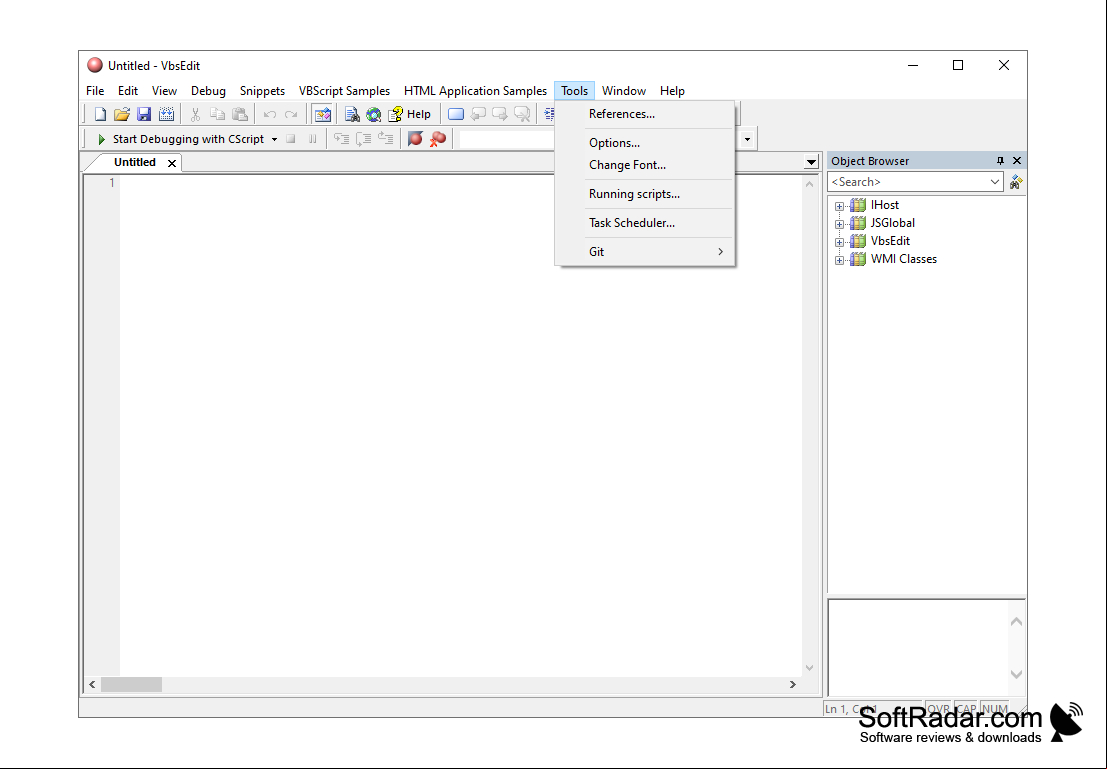Click the previous bookmark icon
Viewport: 1107px width, 769px height.
click(478, 114)
